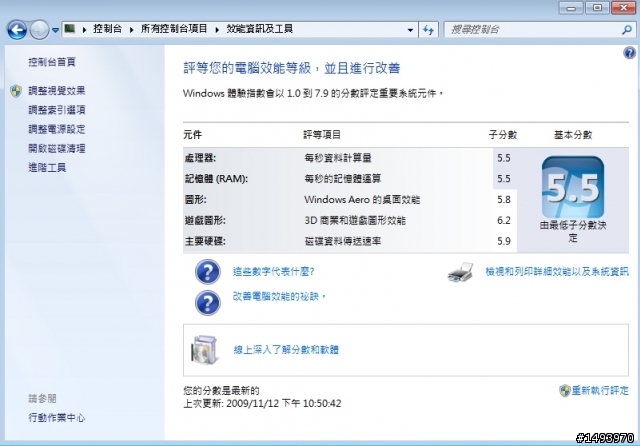Open 檢視和列印詳細效能以及系統資訊 link

click(x=557, y=272)
